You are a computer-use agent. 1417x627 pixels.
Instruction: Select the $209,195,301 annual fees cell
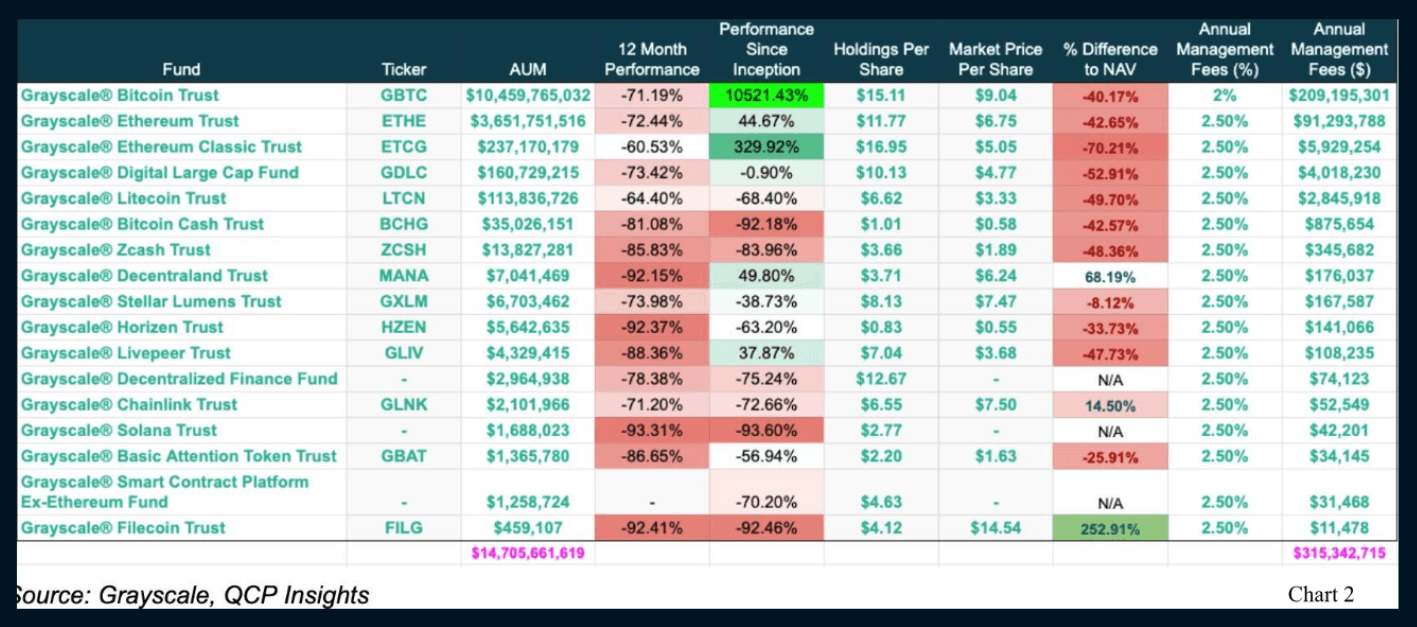coord(1338,95)
